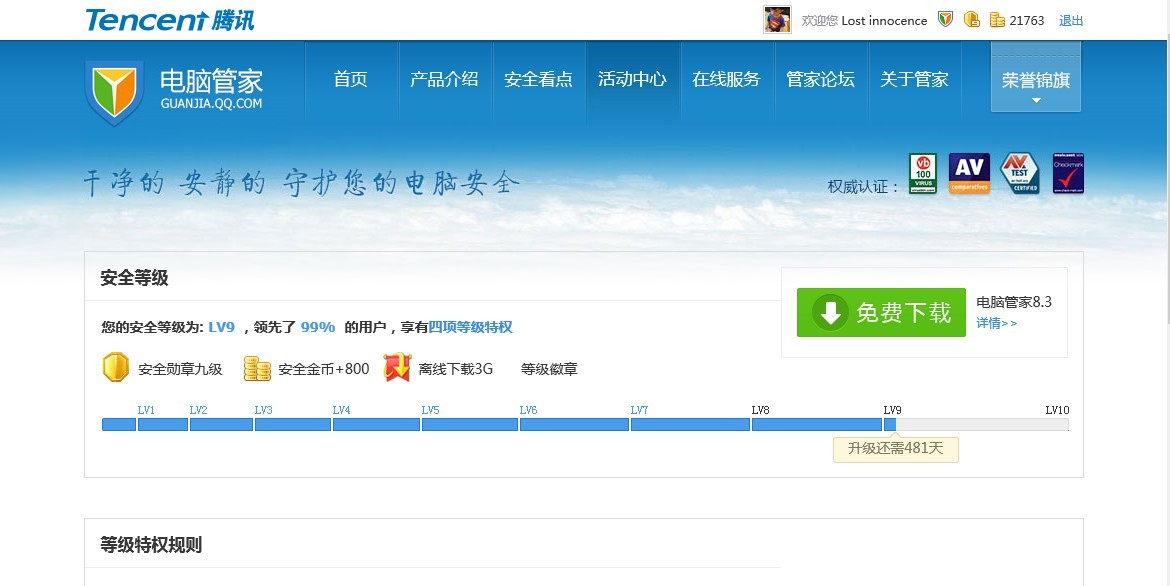
Task: Click the 安全勋章九级 label
Action: point(181,369)
